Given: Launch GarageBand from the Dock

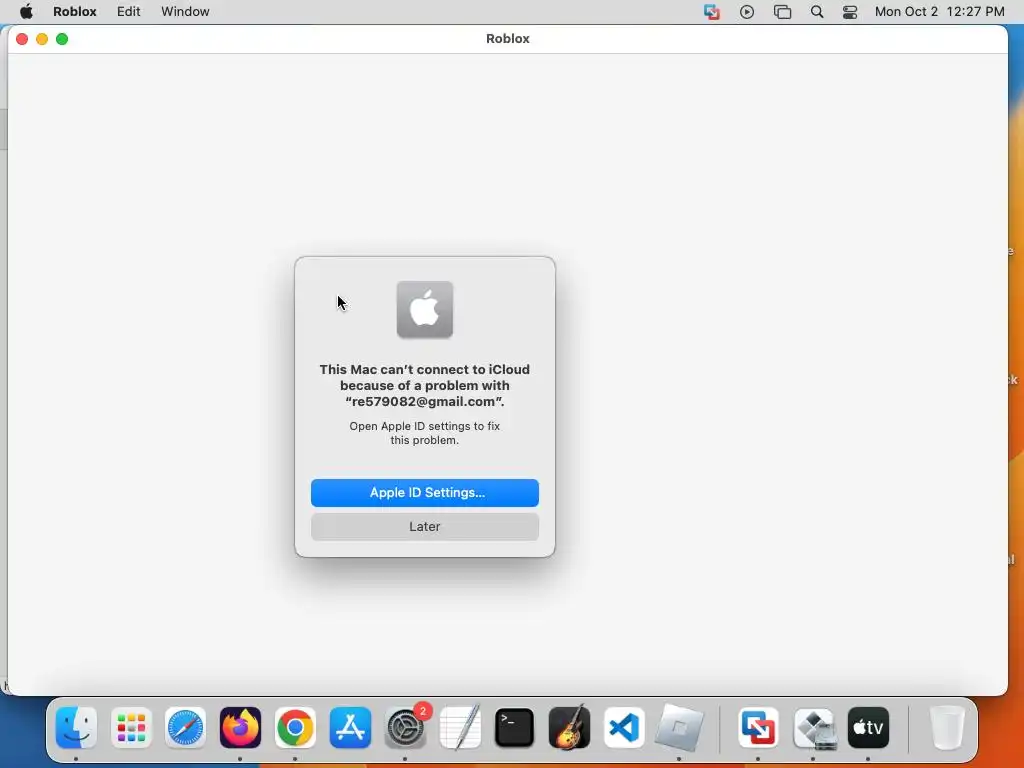Looking at the screenshot, I should pyautogui.click(x=569, y=728).
